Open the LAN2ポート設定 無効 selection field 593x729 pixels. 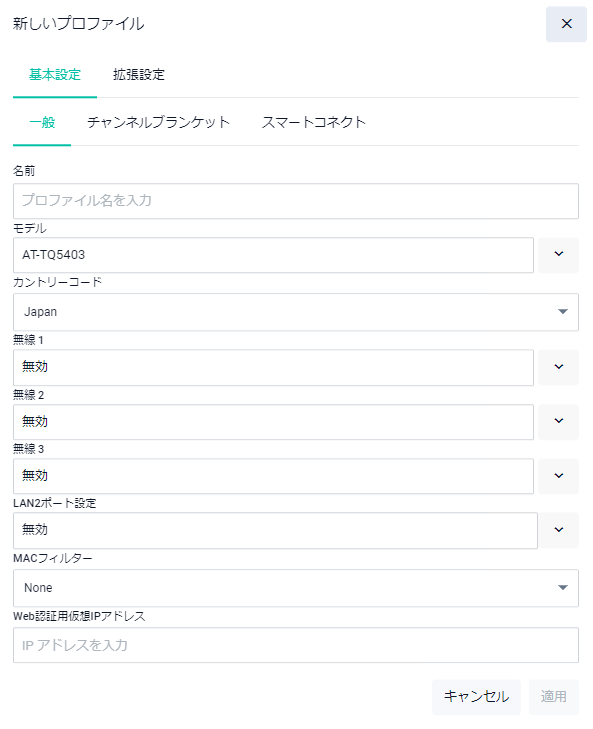[x=275, y=530]
